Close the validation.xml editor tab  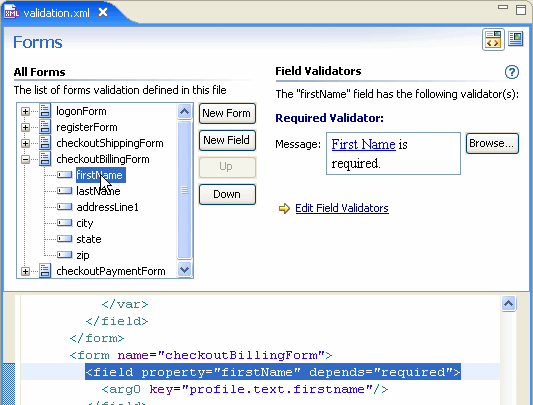click(103, 13)
